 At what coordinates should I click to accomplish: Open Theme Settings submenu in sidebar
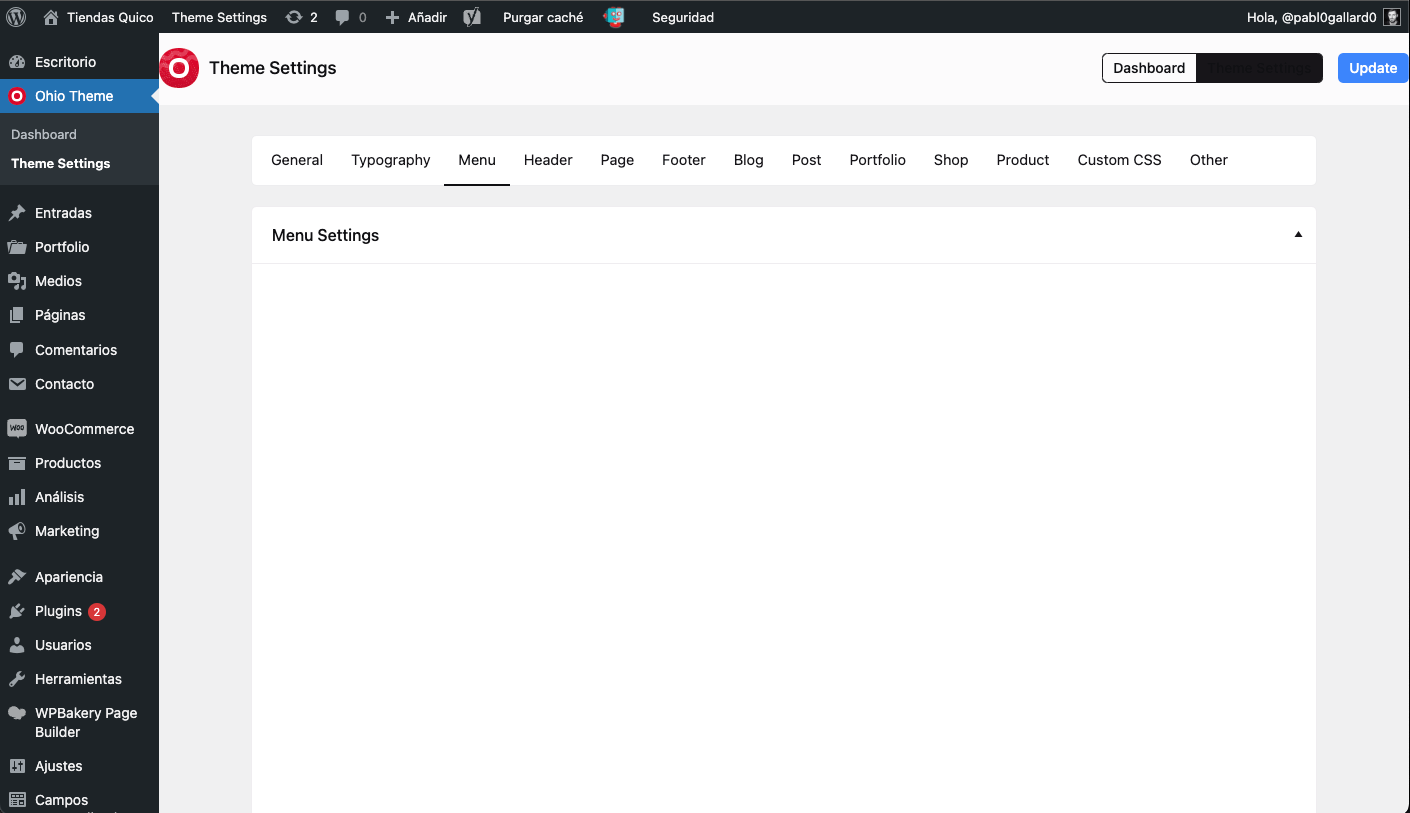click(x=61, y=163)
